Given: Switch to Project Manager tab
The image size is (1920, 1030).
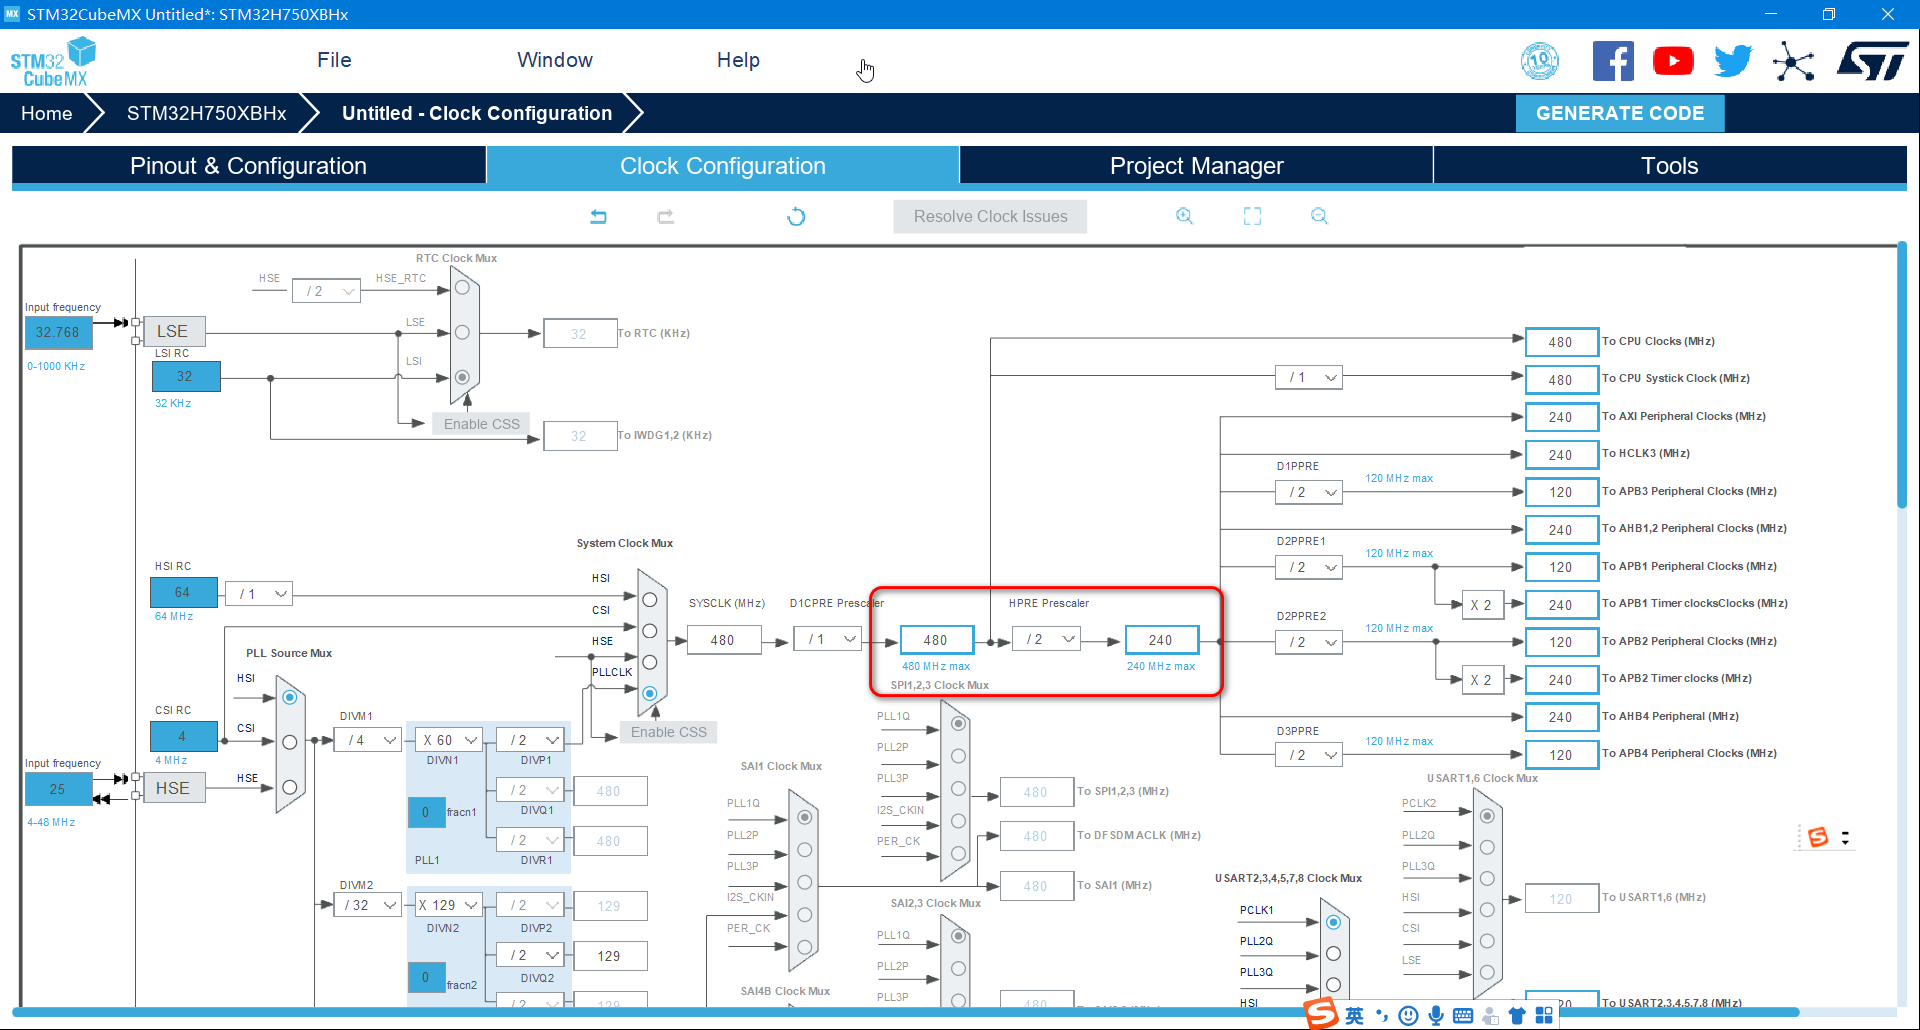Looking at the screenshot, I should click(x=1196, y=166).
